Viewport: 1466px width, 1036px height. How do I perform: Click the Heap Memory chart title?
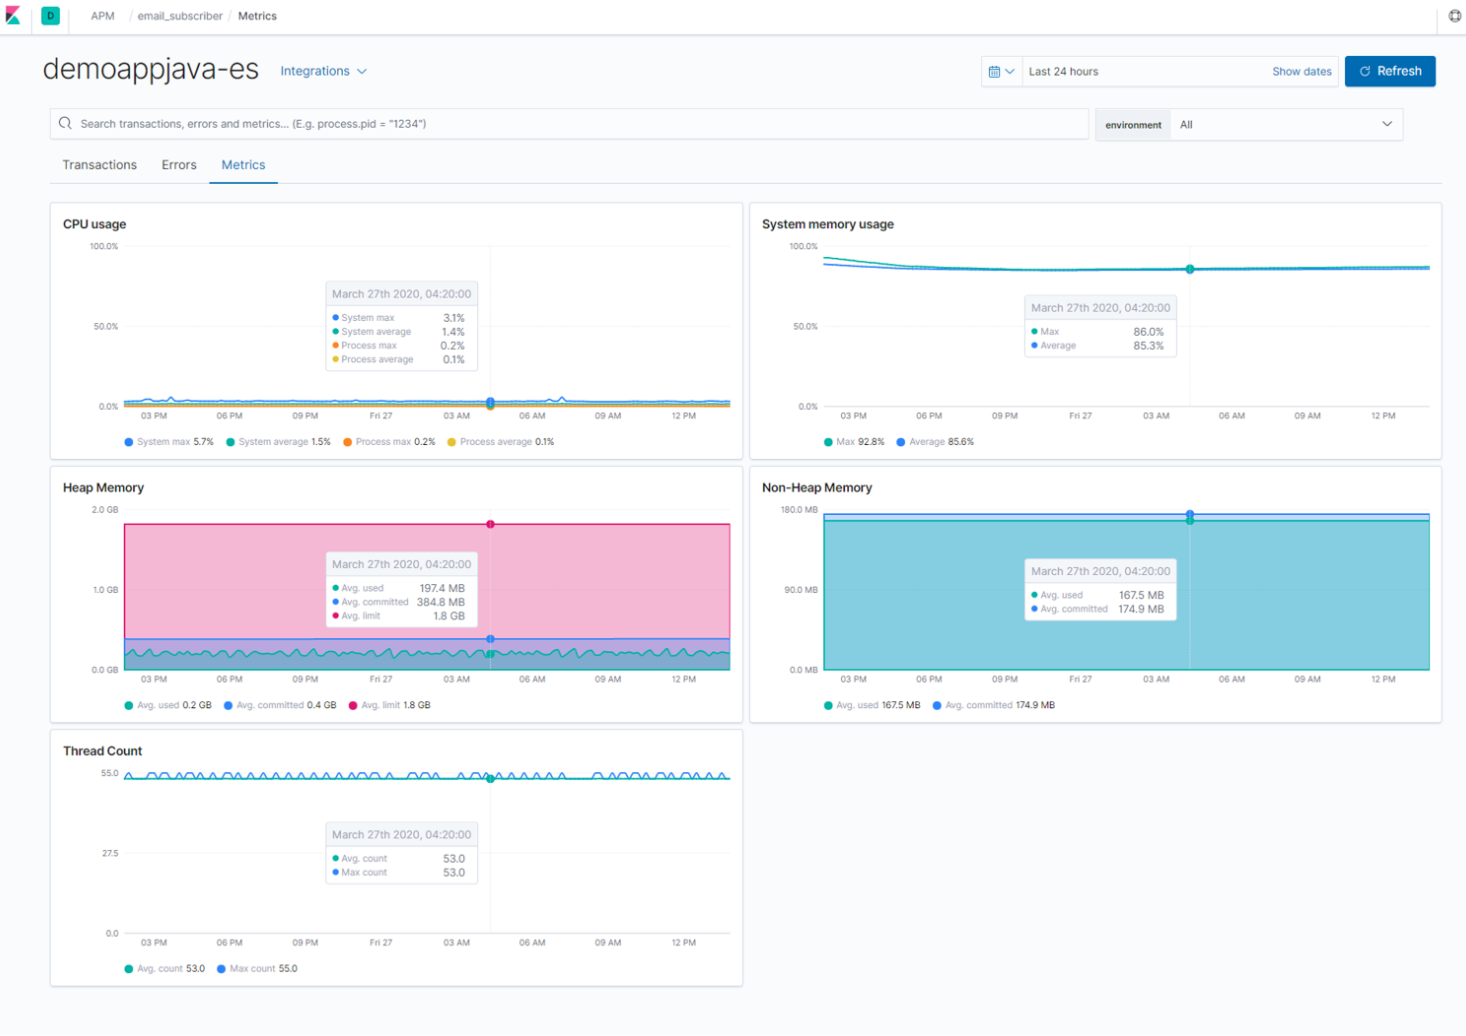click(x=103, y=487)
